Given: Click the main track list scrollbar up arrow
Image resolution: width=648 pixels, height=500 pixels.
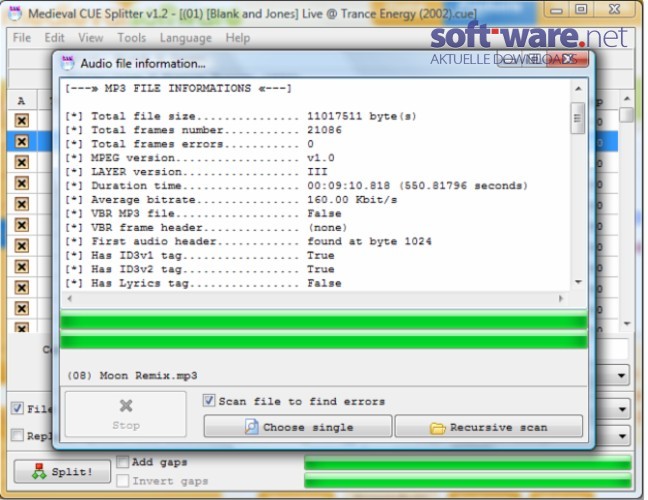Looking at the screenshot, I should tap(627, 98).
